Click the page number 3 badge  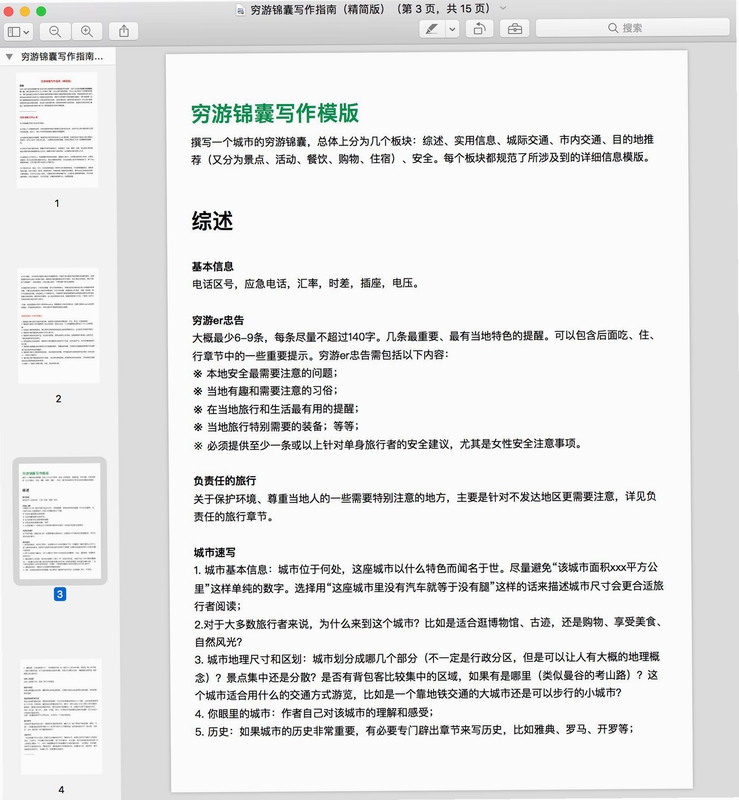click(60, 594)
